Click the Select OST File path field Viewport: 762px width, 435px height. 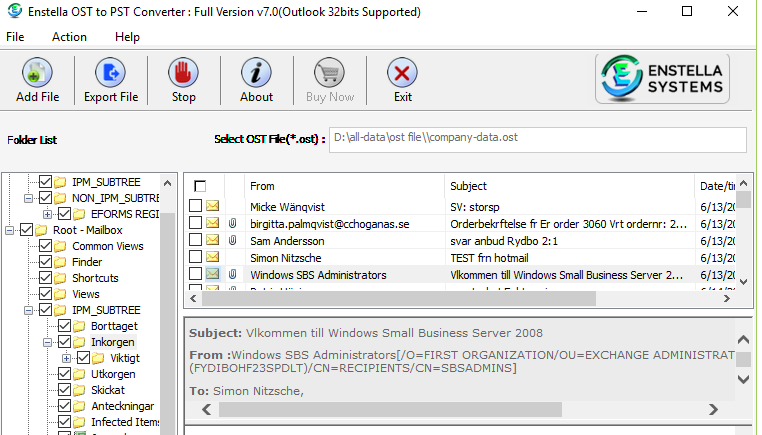pyautogui.click(x=537, y=140)
